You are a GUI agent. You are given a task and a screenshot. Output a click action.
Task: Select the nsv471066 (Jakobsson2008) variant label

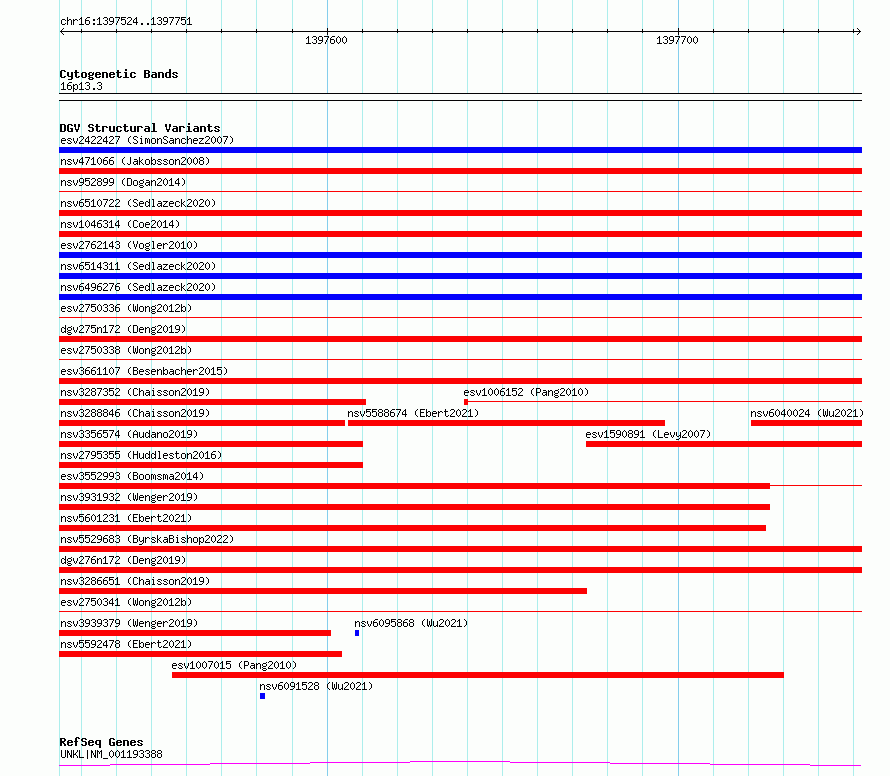coord(135,161)
